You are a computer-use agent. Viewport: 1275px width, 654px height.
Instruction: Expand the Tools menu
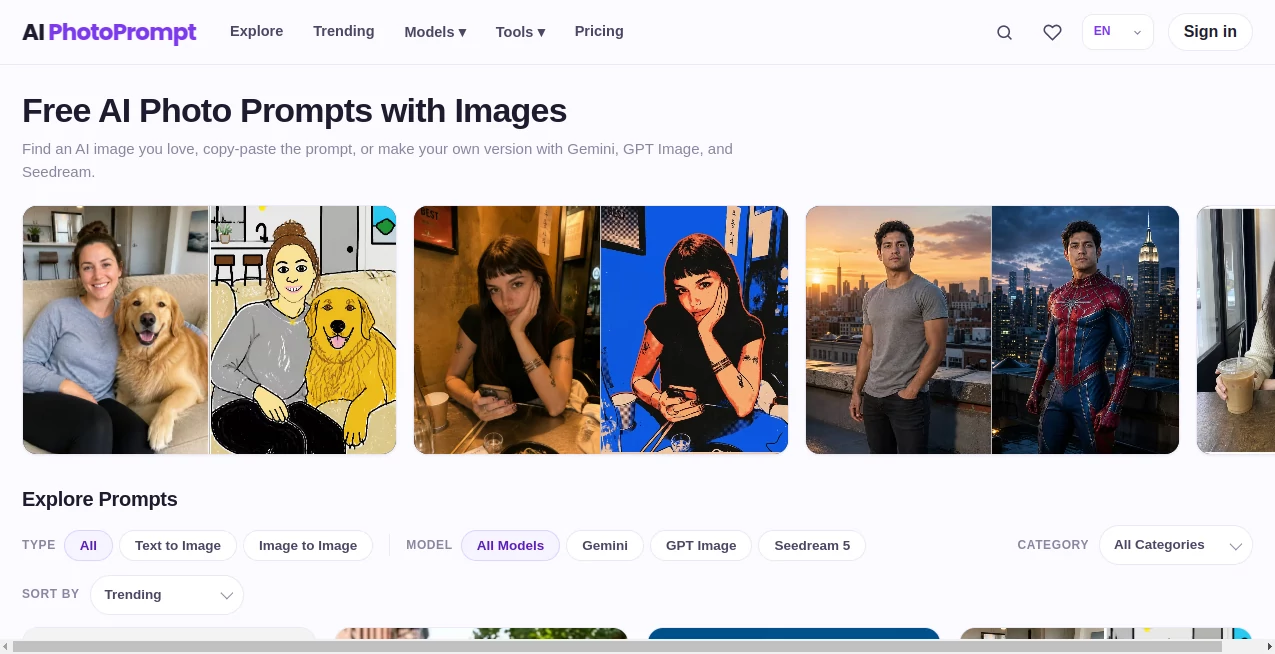(520, 32)
